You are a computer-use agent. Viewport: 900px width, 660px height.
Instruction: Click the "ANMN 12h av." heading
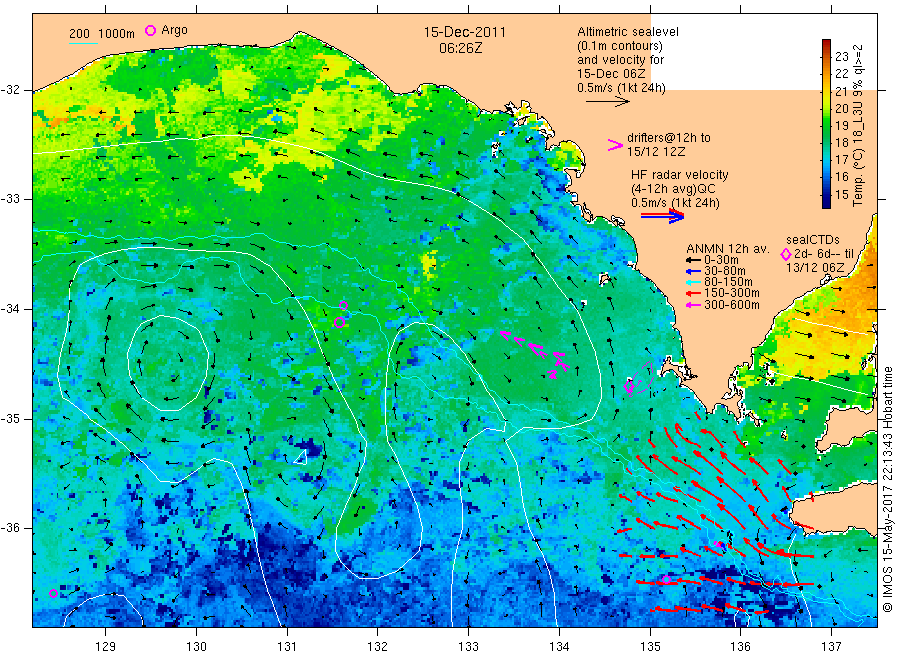click(x=728, y=249)
